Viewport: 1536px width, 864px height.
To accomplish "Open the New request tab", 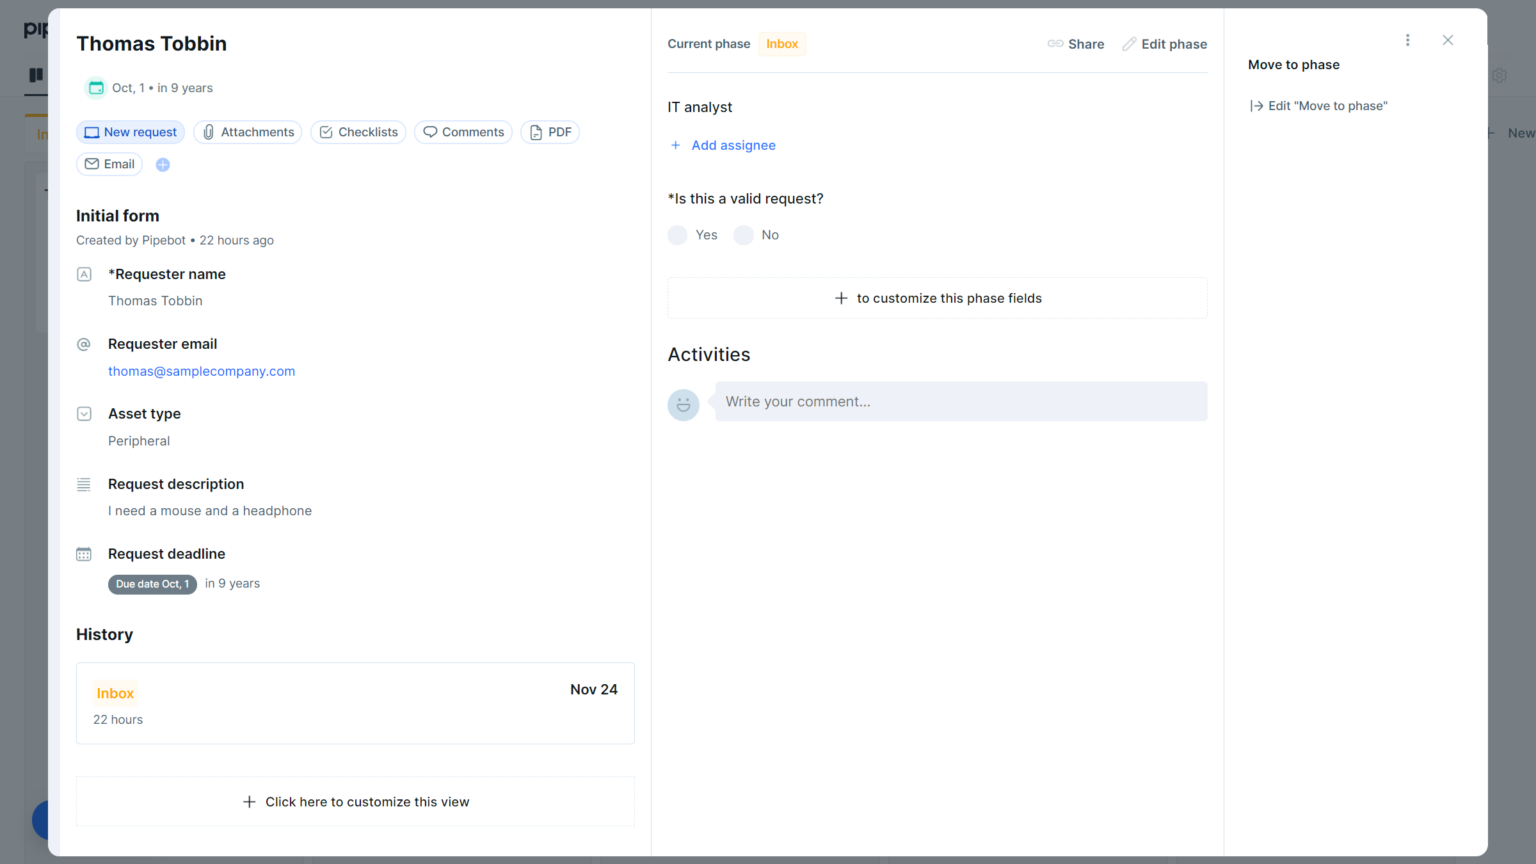I will tap(130, 131).
